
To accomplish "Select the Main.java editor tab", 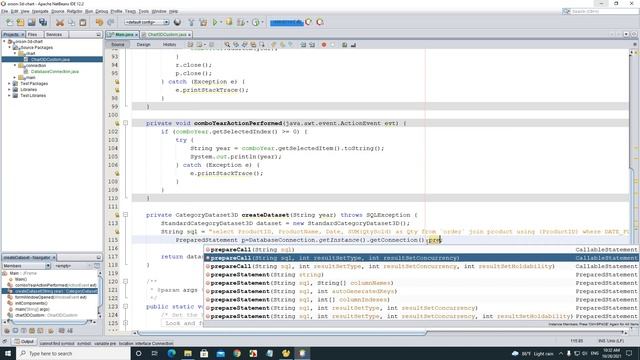I will [122, 35].
